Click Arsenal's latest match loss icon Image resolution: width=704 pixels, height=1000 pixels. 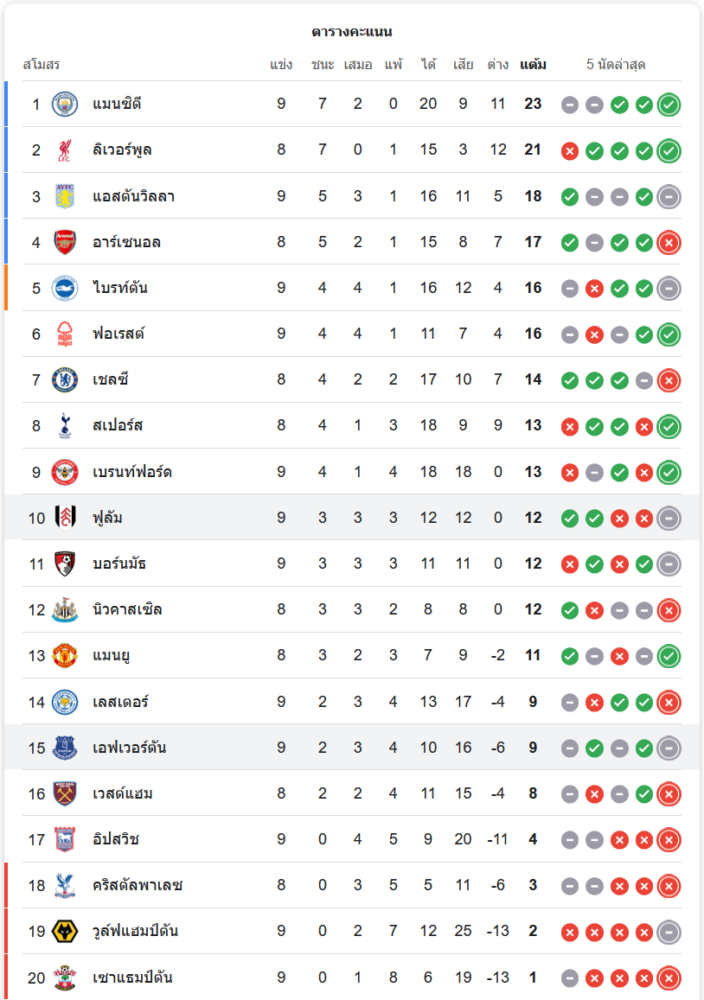[669, 242]
